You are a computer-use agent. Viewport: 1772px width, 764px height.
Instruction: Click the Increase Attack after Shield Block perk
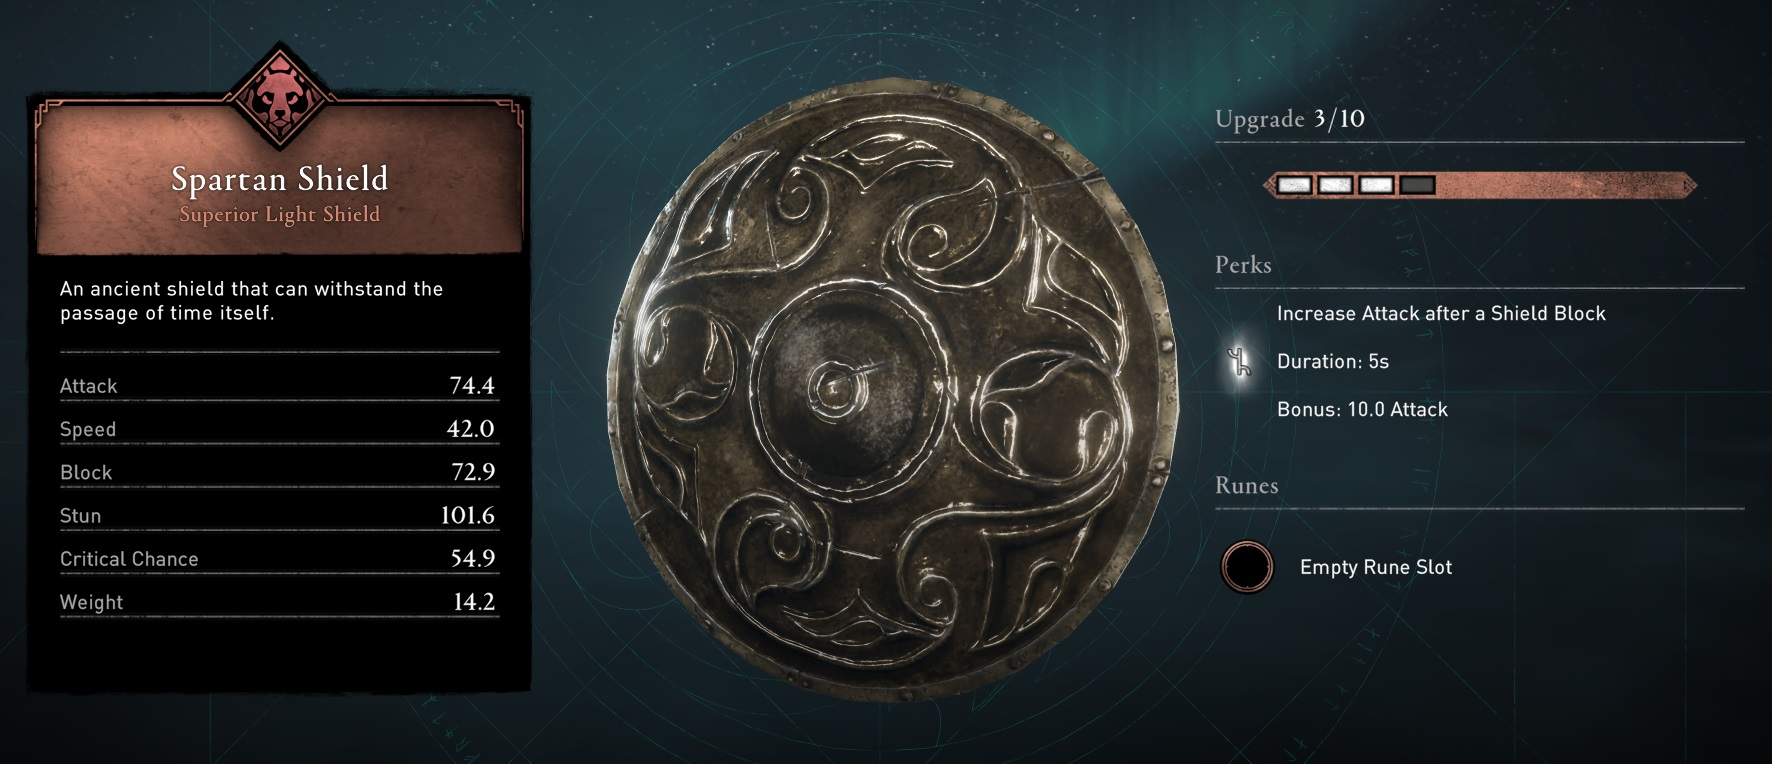pos(1441,313)
